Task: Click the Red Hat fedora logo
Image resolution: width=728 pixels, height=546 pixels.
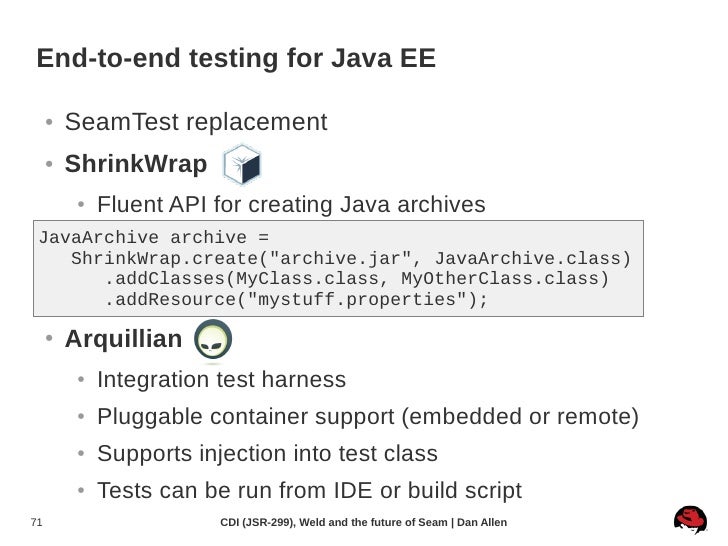Action: click(x=691, y=520)
